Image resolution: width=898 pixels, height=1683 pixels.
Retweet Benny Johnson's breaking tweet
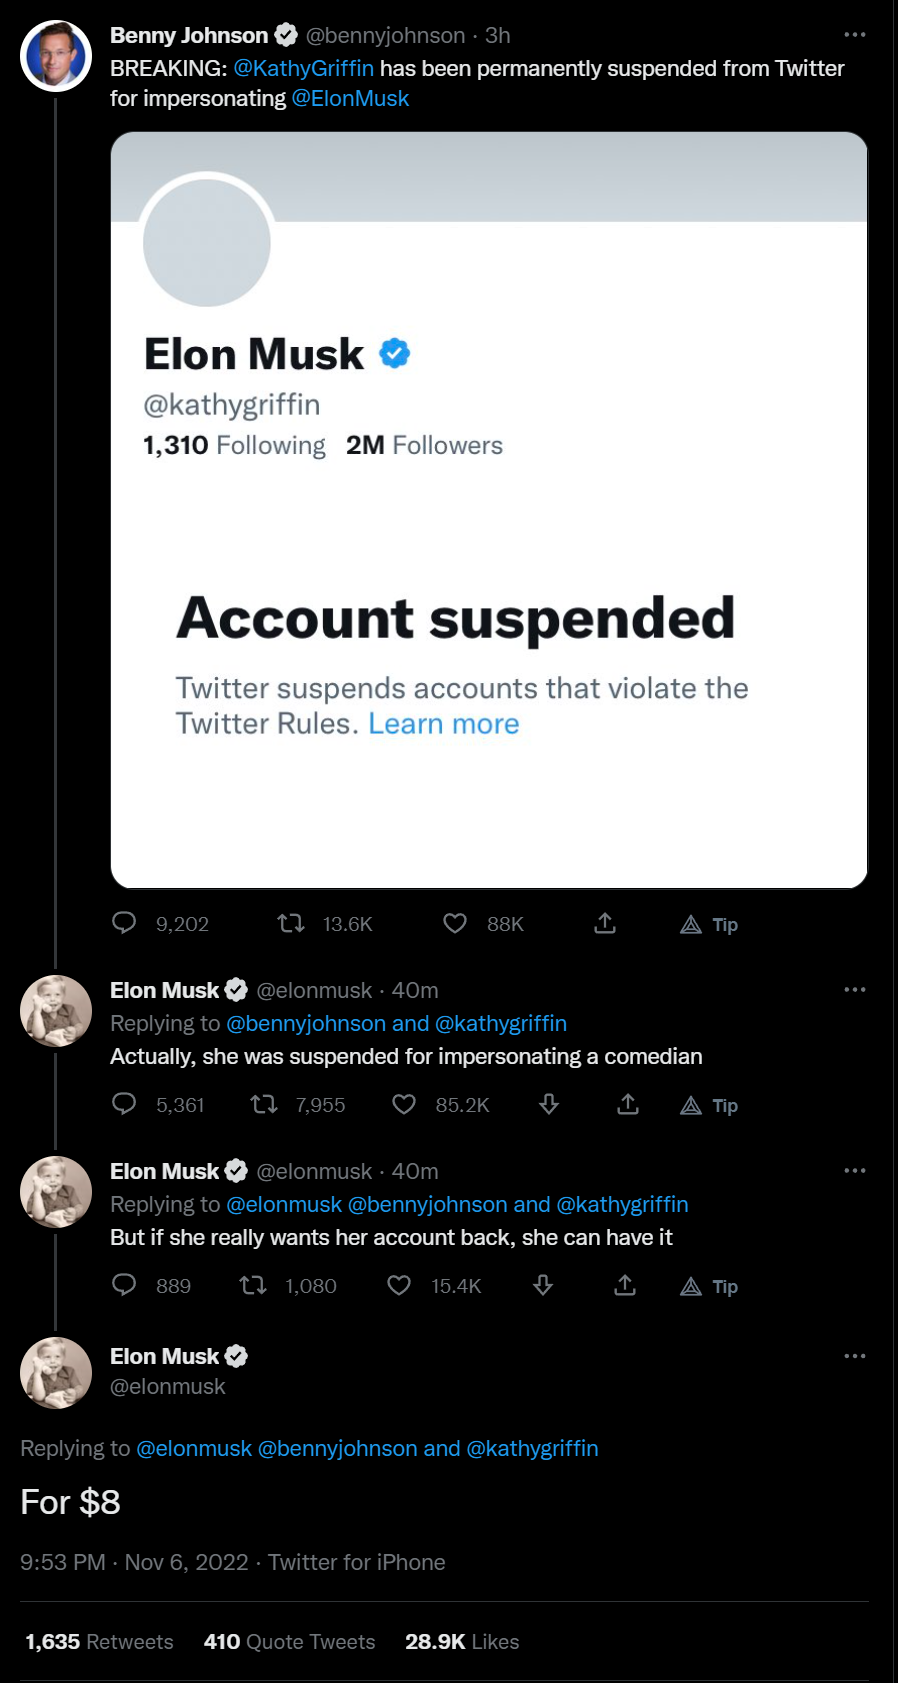(x=291, y=923)
